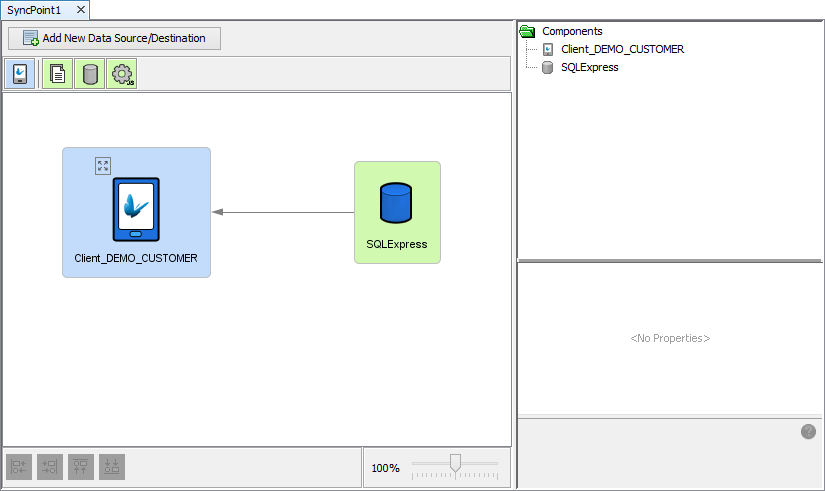The height and width of the screenshot is (491, 825).
Task: Click the file document source toolbar icon
Action: (x=58, y=74)
